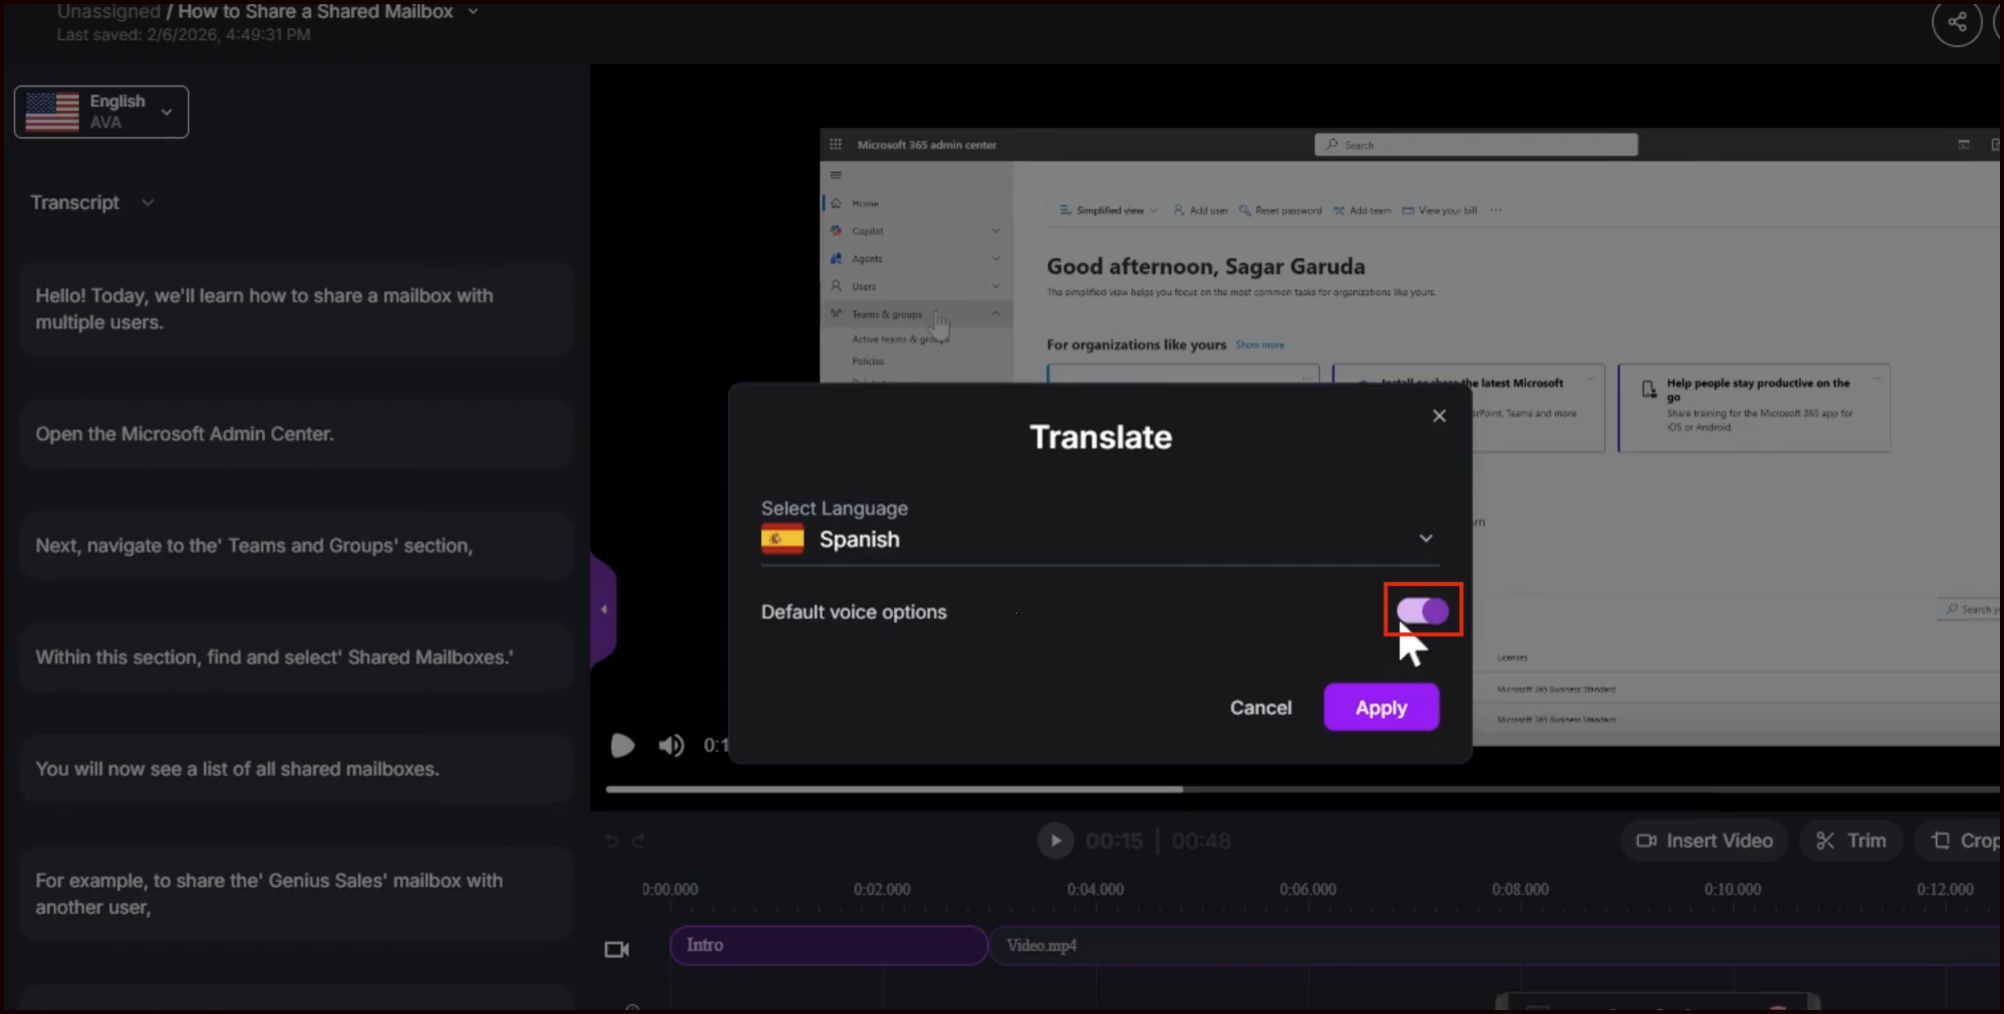Click the Trim tool button
The width and height of the screenshot is (2004, 1014).
click(x=1851, y=841)
